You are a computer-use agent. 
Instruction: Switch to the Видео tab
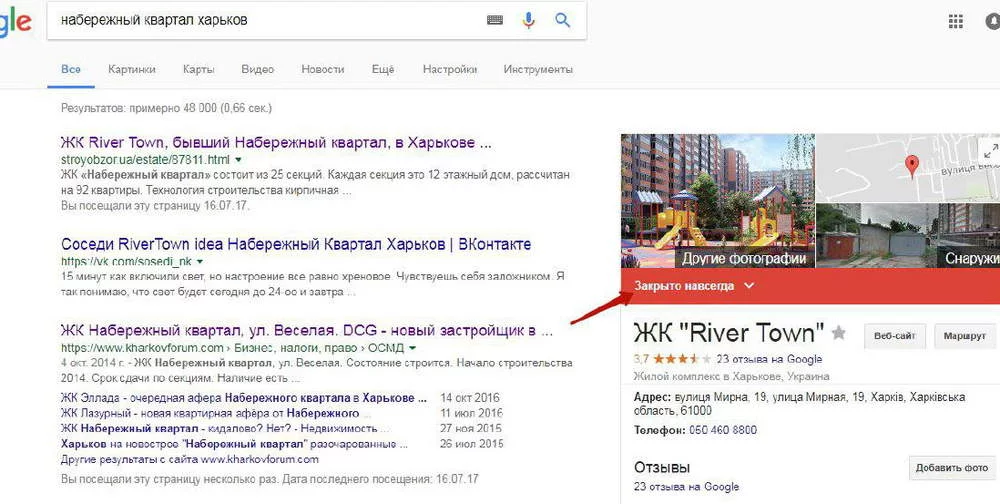click(258, 69)
